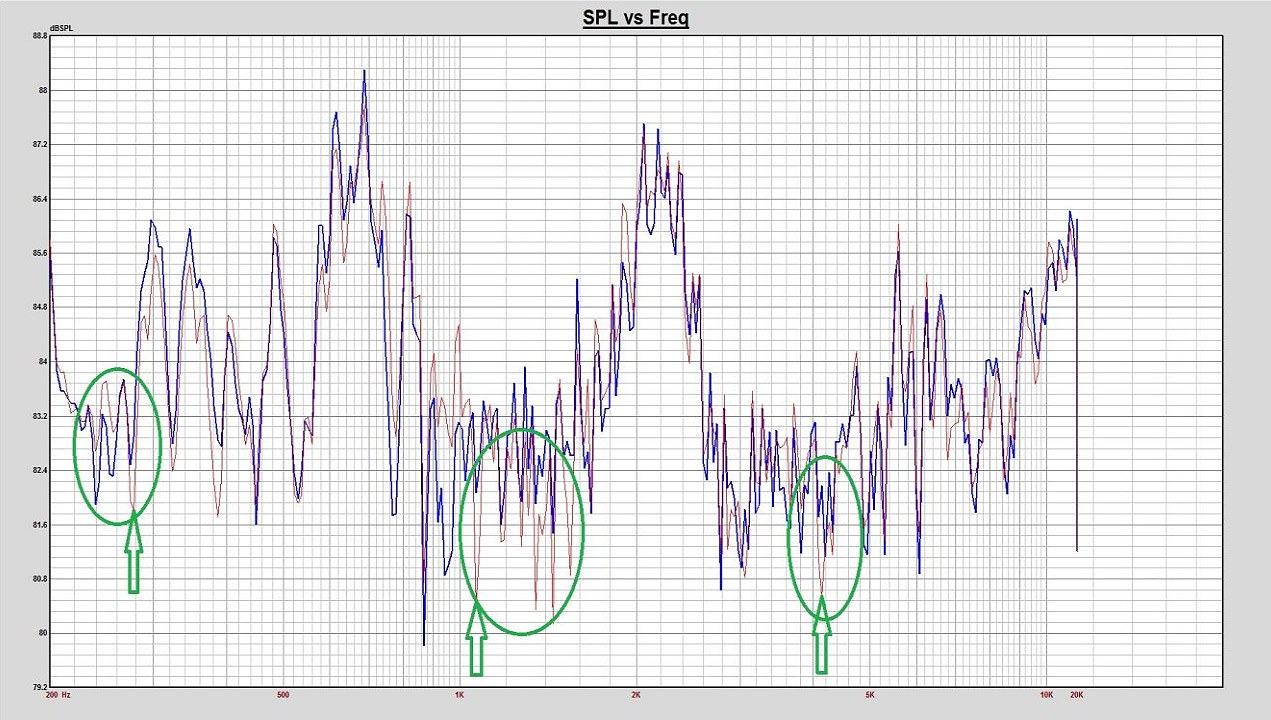This screenshot has width=1271, height=720.
Task: Click the "84" y-axis value
Action: (43, 361)
